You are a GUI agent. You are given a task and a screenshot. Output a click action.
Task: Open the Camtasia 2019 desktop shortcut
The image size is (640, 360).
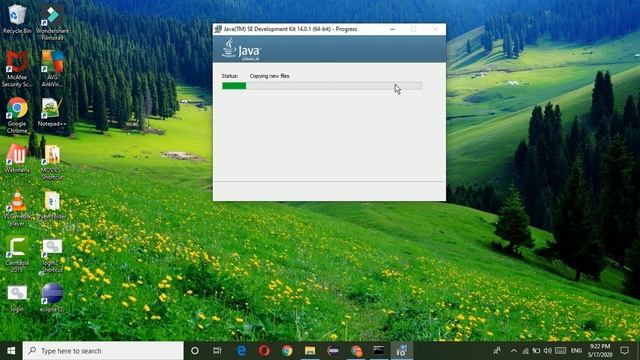pyautogui.click(x=17, y=255)
